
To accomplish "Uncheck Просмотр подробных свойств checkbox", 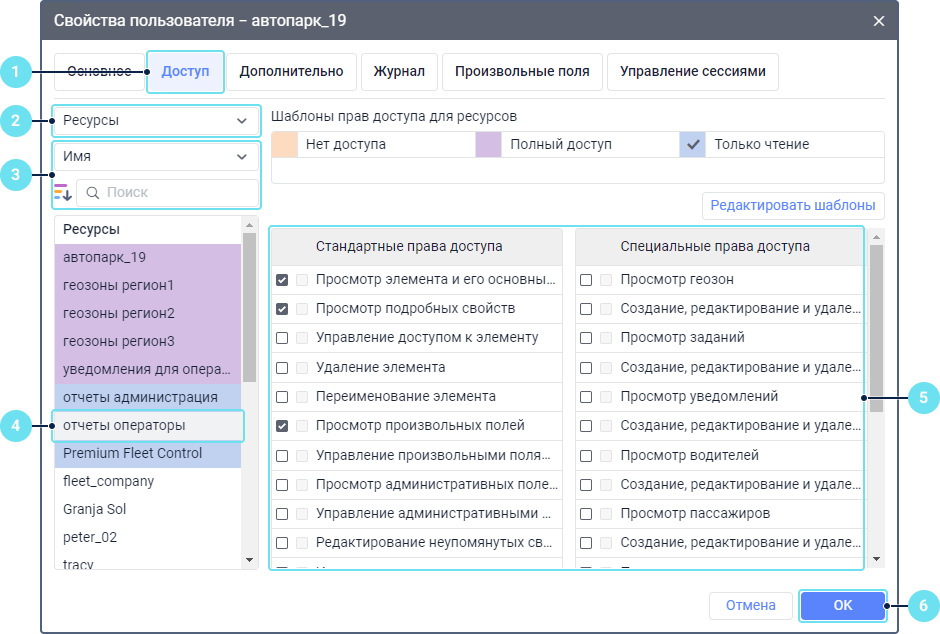I will (x=282, y=309).
